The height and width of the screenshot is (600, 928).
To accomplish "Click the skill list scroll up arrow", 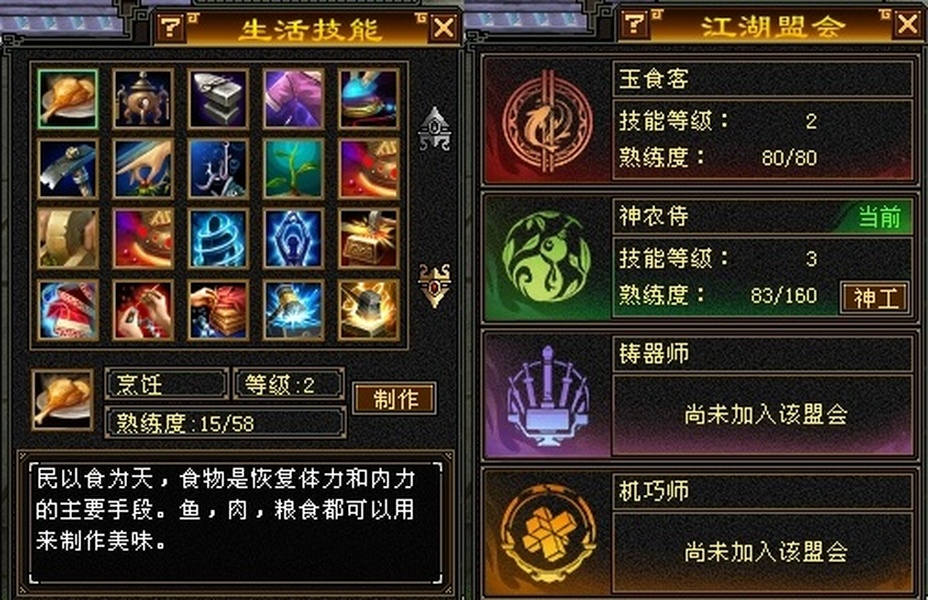I will tap(435, 128).
